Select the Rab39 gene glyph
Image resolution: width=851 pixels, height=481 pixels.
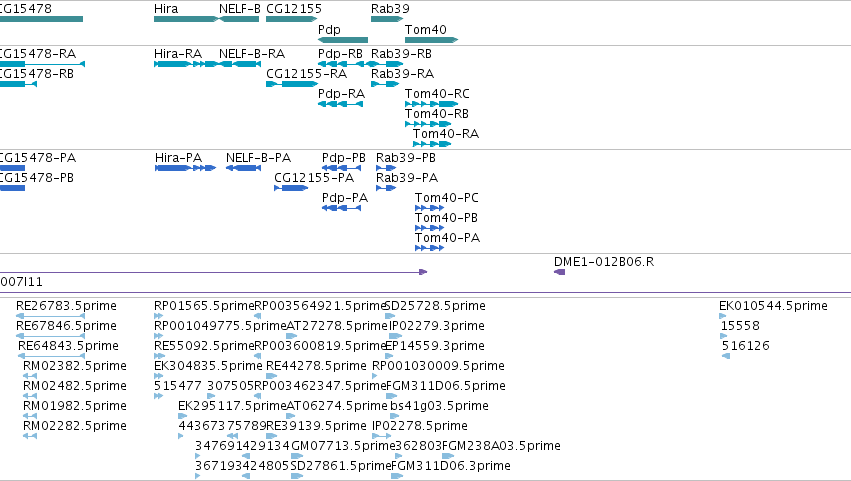387,19
